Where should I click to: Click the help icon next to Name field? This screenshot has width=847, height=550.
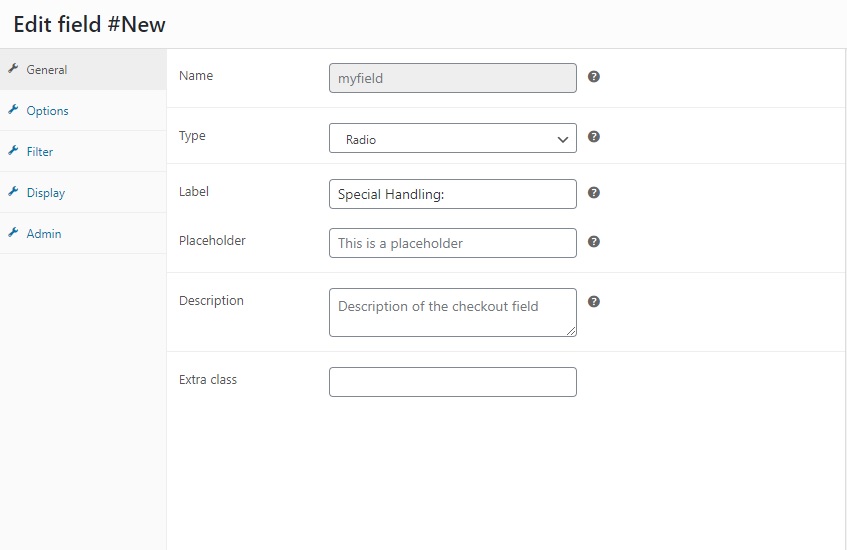(x=594, y=77)
